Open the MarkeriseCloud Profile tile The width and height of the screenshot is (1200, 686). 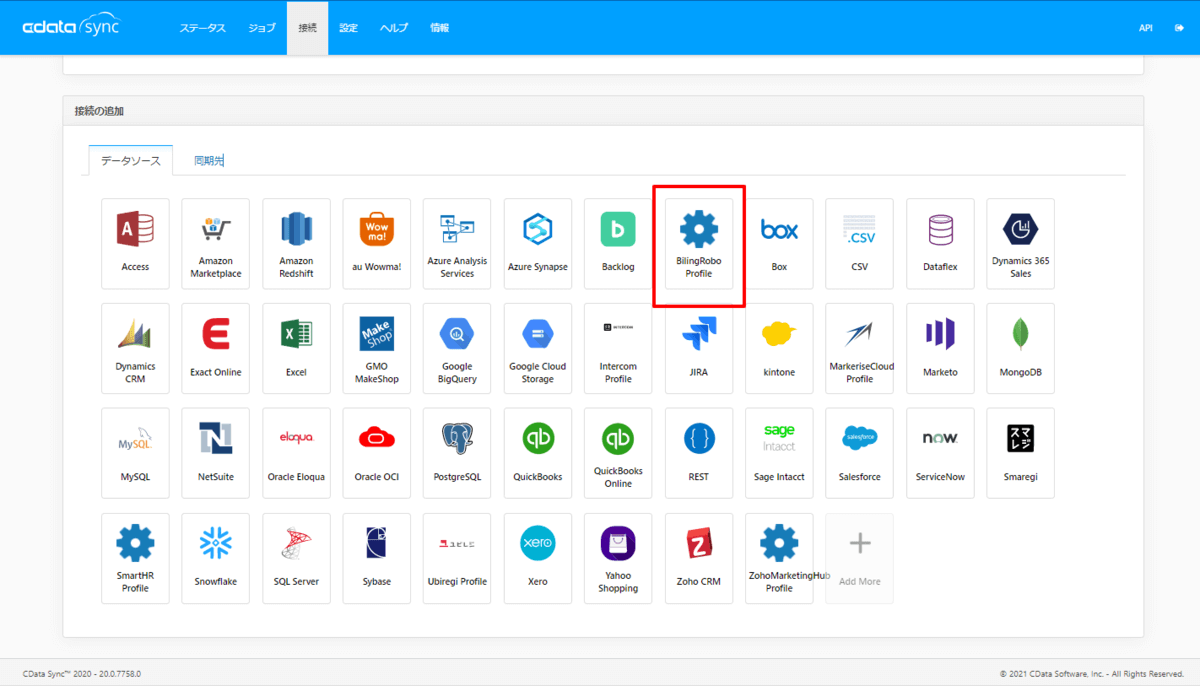pyautogui.click(x=860, y=348)
